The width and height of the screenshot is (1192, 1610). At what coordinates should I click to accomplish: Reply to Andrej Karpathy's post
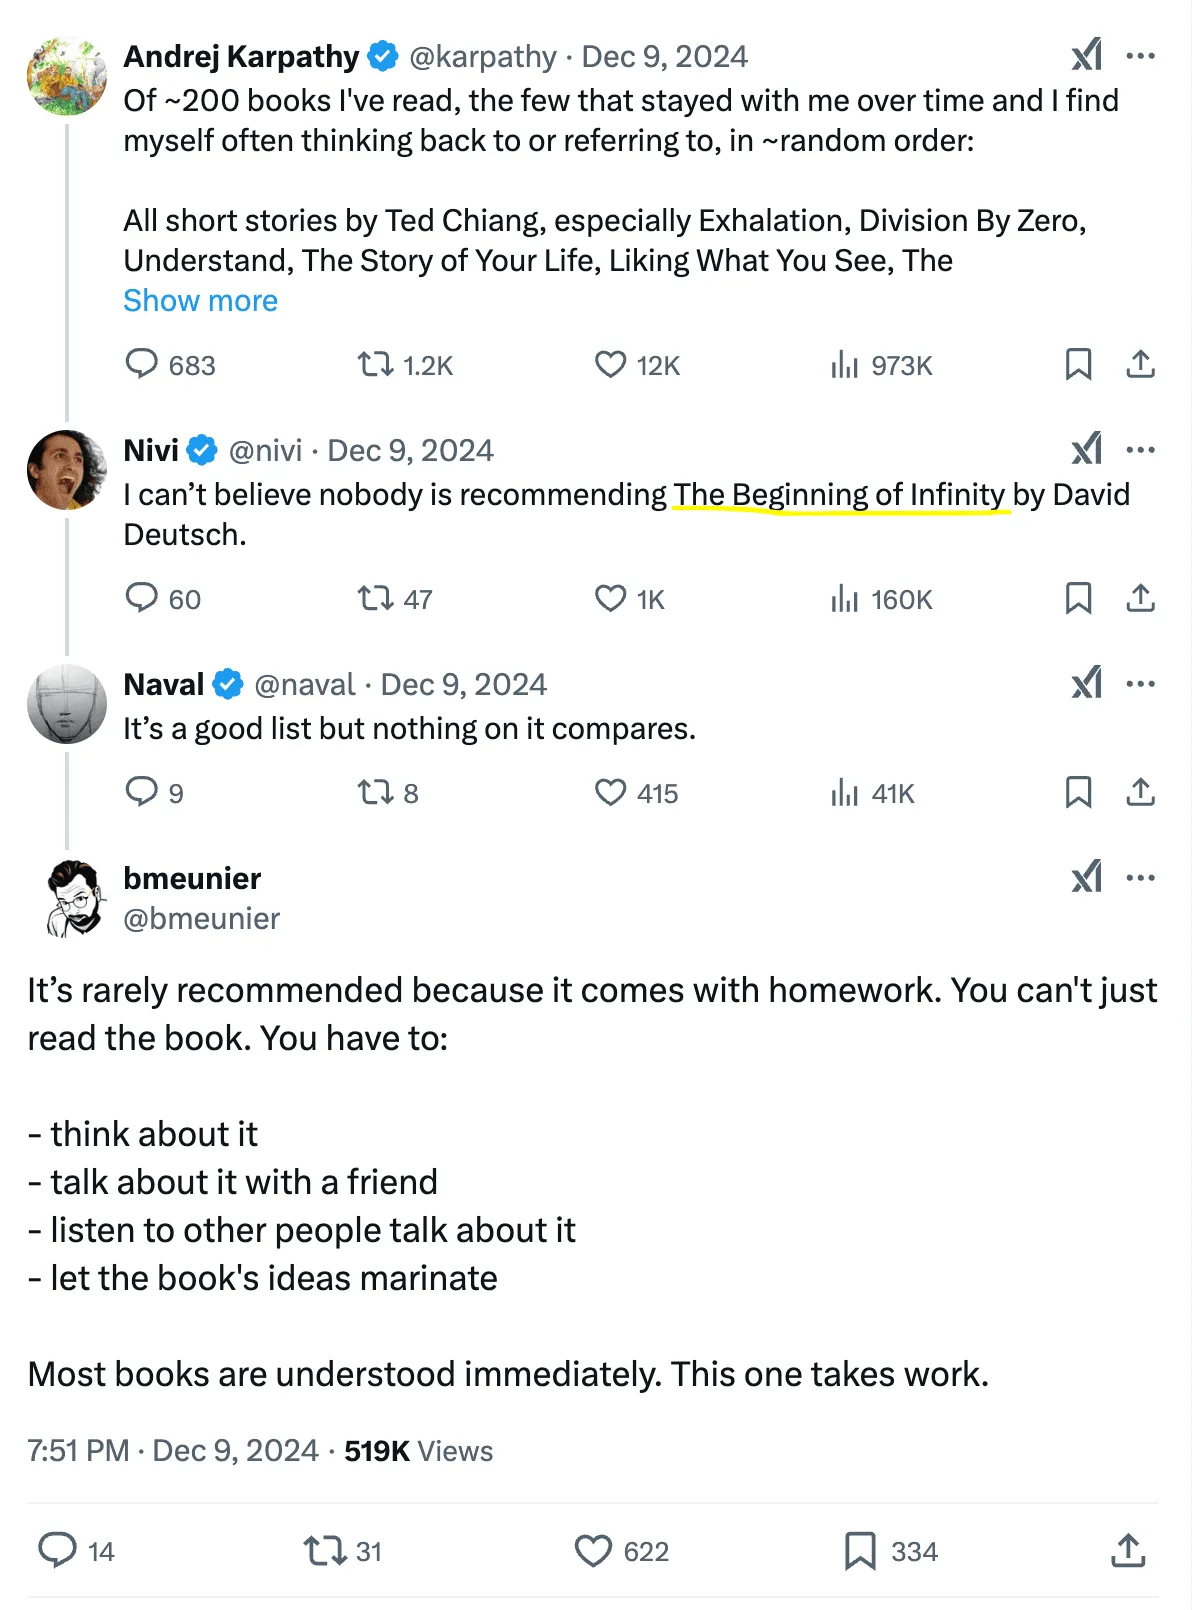170,365
